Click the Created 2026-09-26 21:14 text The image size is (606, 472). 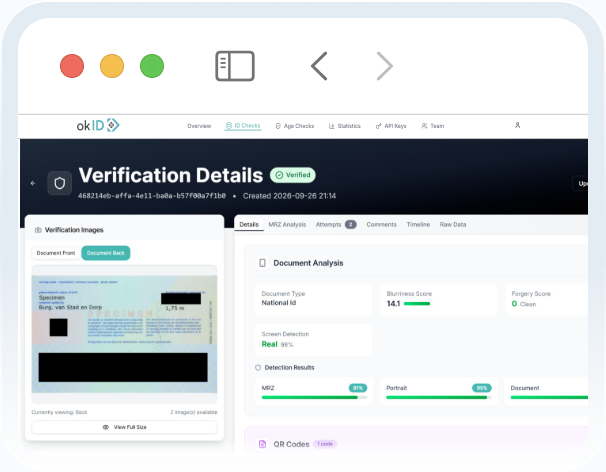(289, 196)
